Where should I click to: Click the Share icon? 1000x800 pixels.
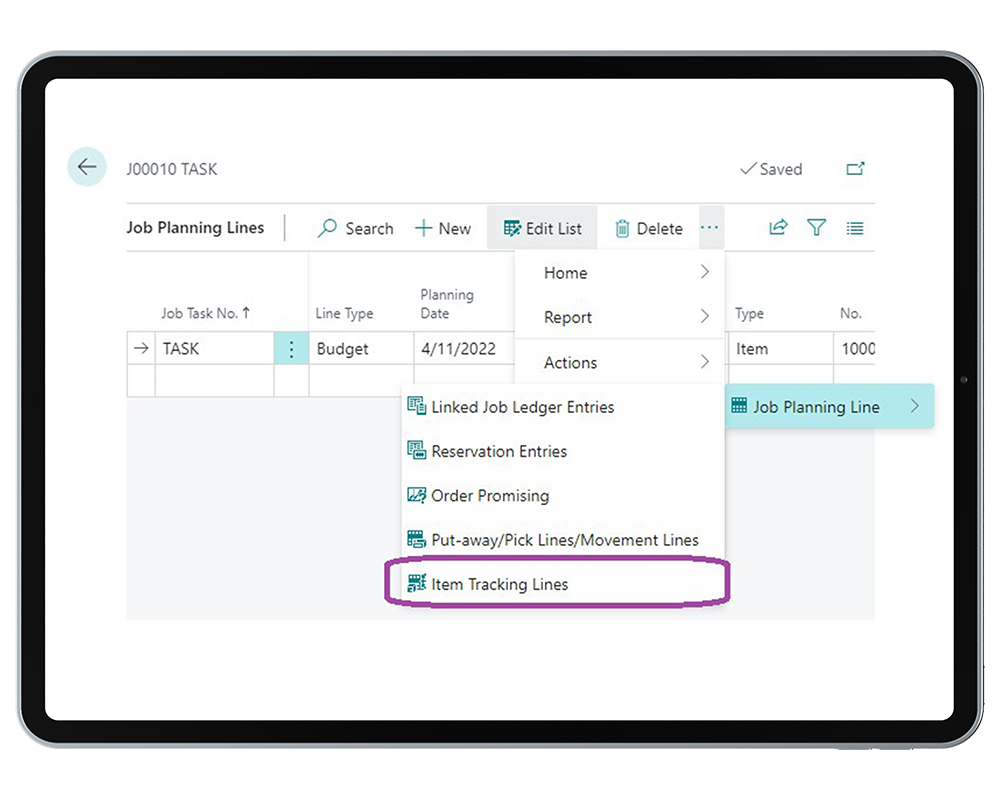778,228
